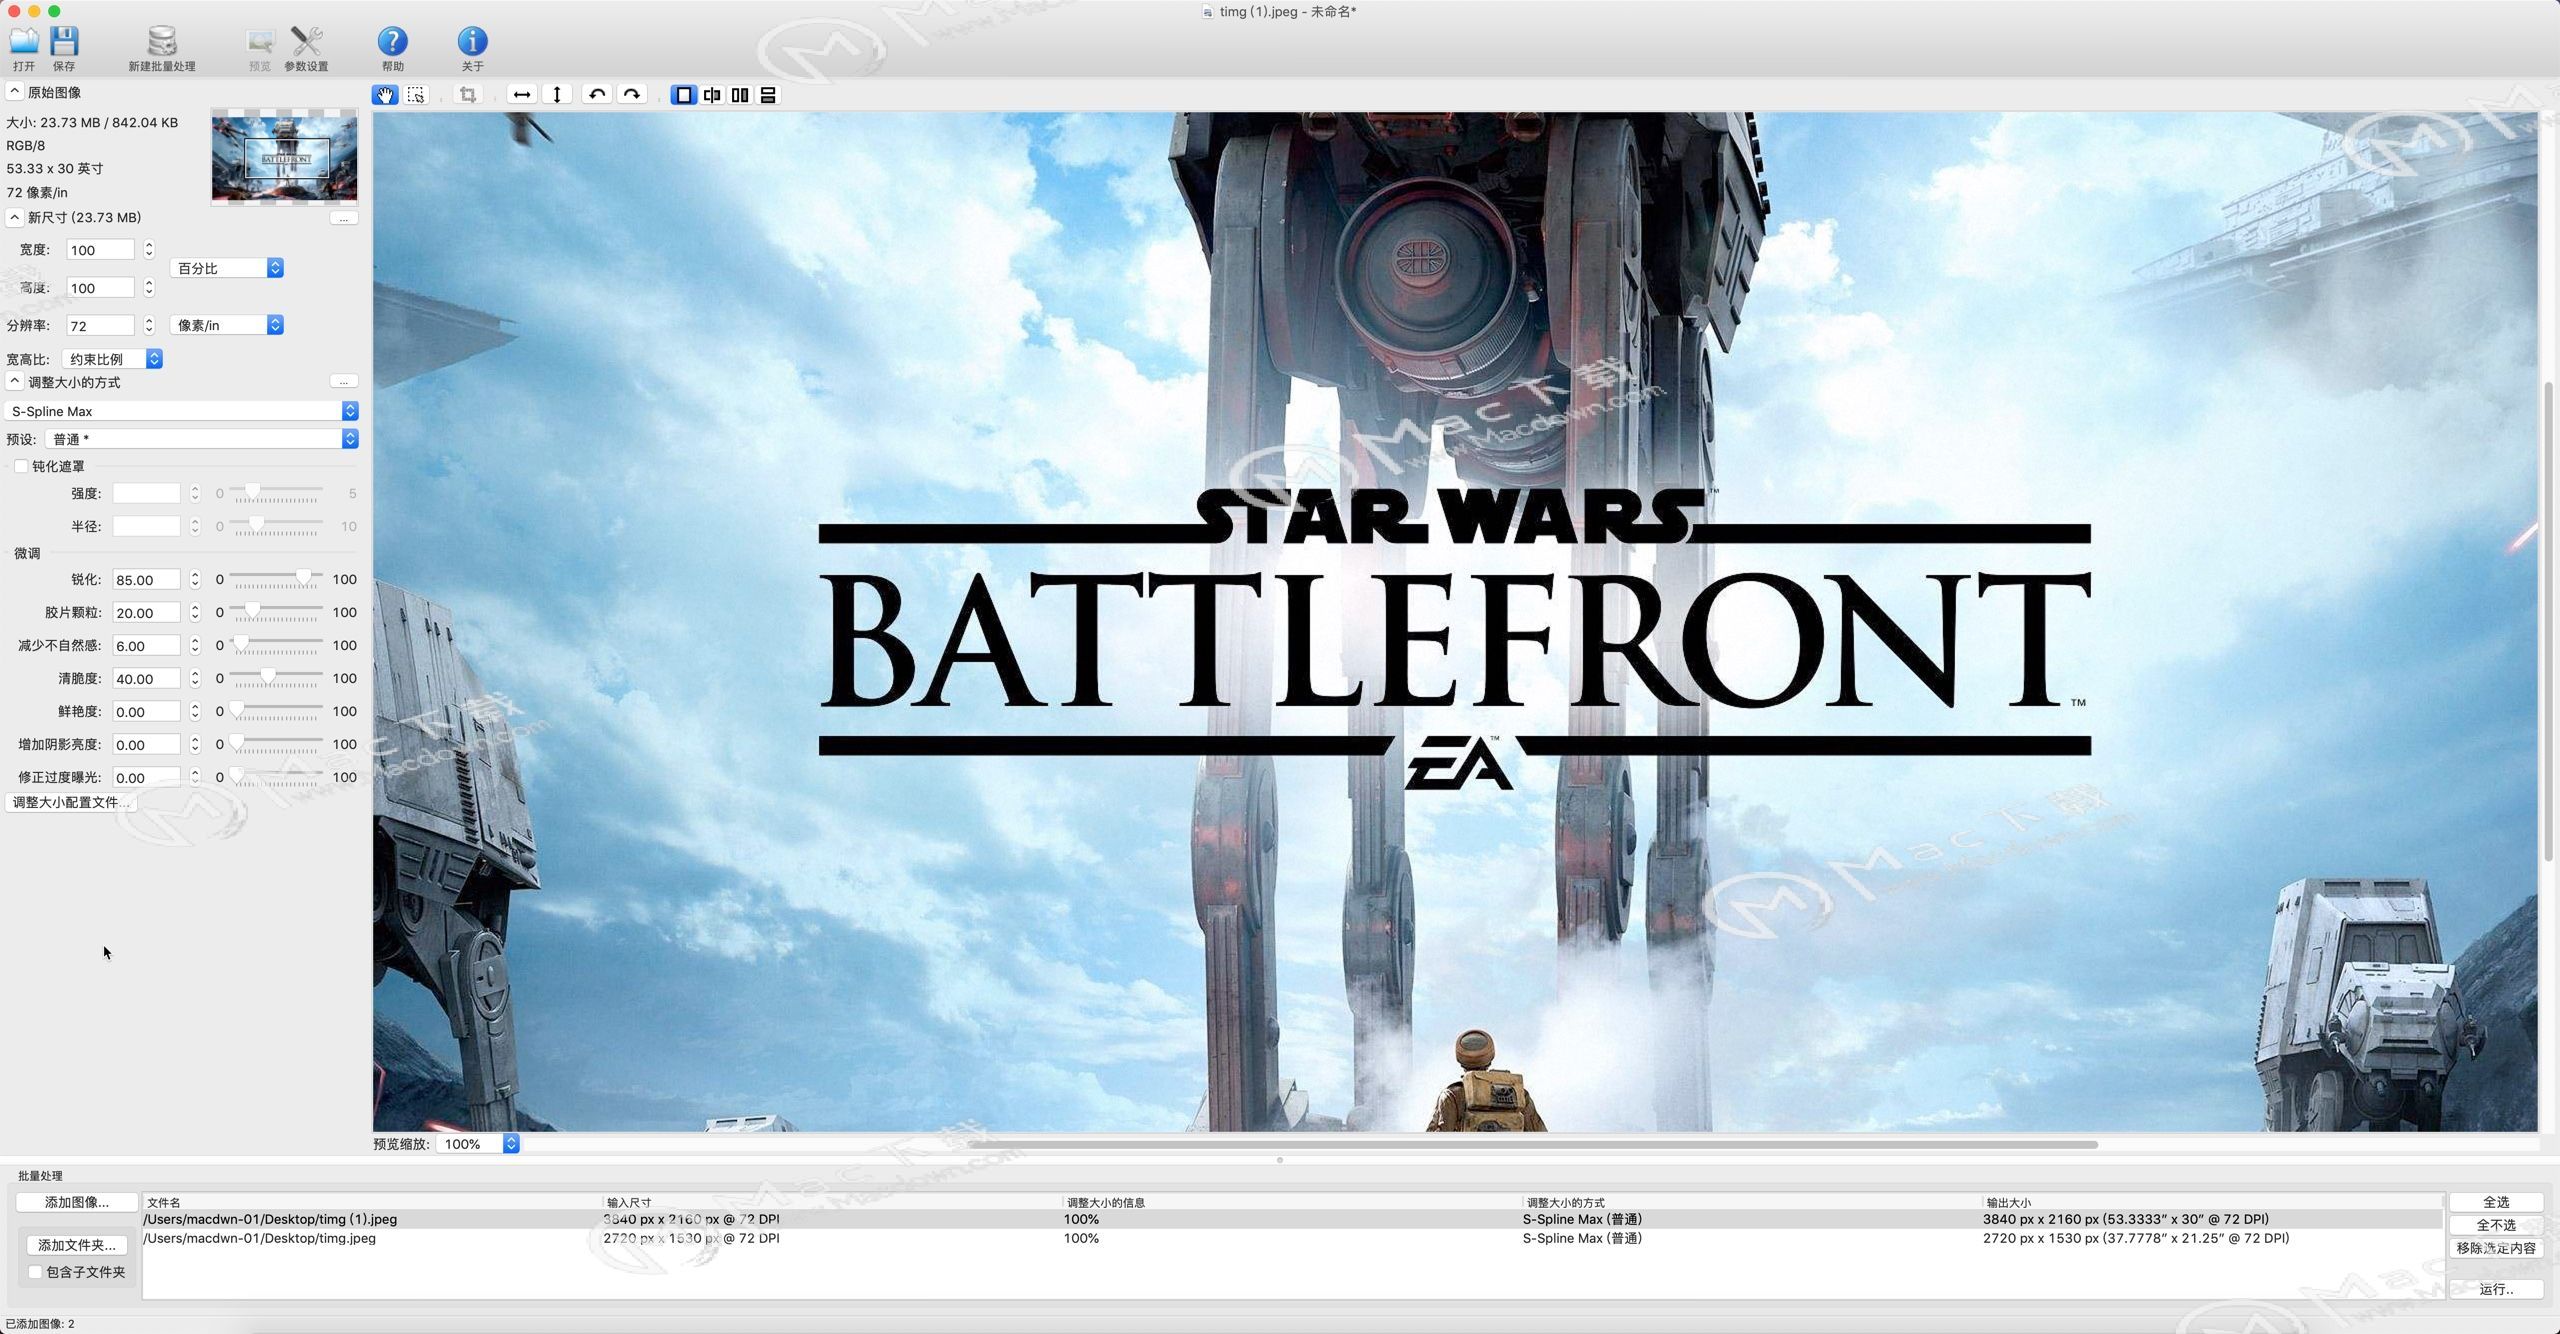Open the 预设 preset dropdown showing 普通
Image resolution: width=2560 pixels, height=1334 pixels.
click(x=202, y=439)
